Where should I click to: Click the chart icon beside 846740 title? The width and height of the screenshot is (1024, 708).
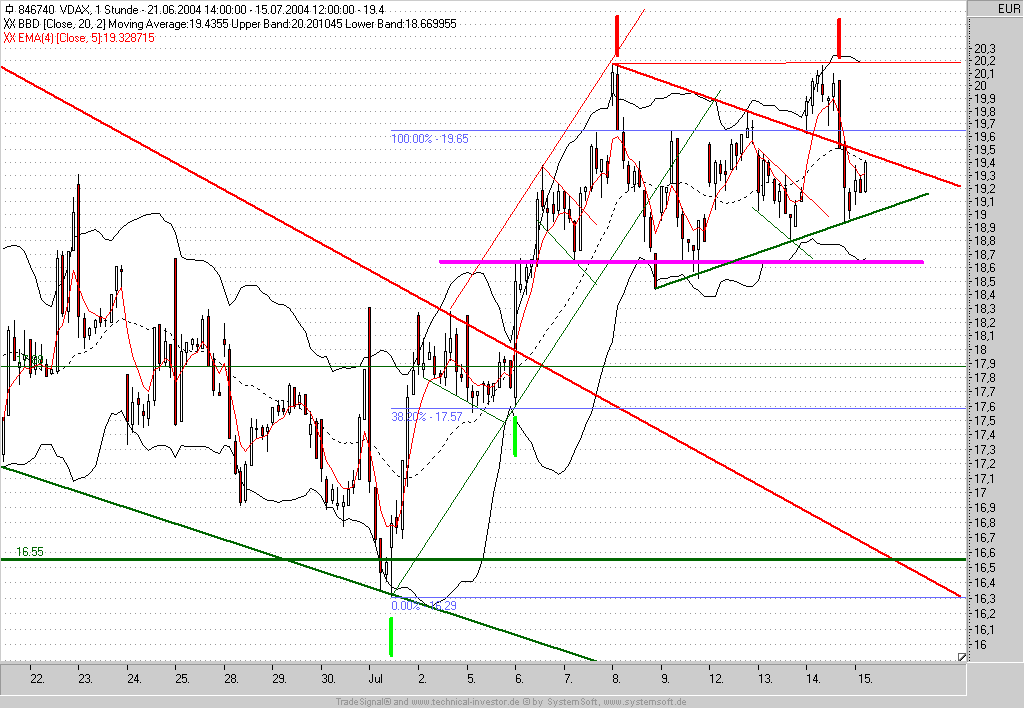coord(9,10)
